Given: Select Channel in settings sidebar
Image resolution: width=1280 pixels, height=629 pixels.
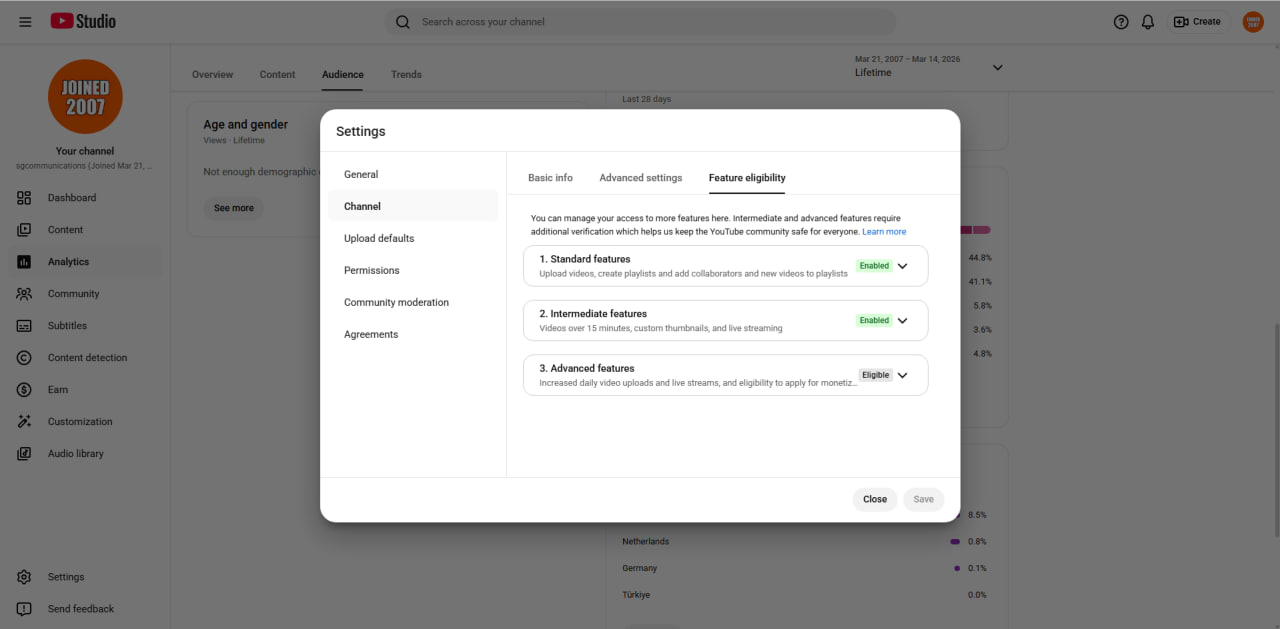Looking at the screenshot, I should 413,206.
